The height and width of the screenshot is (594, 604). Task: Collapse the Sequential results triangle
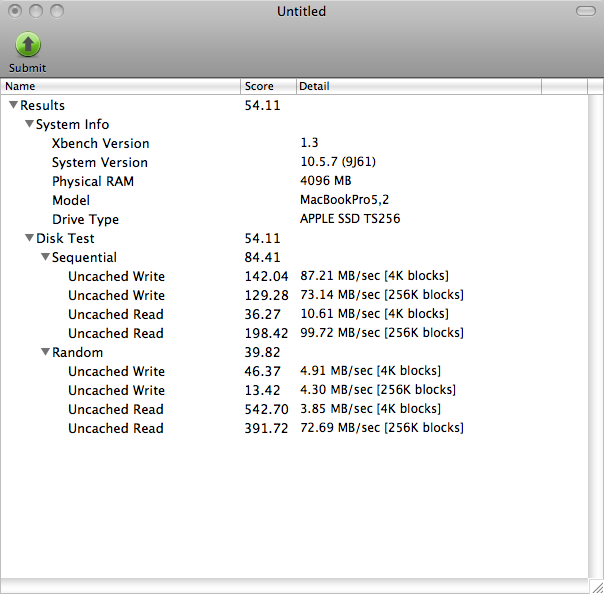click(45, 257)
